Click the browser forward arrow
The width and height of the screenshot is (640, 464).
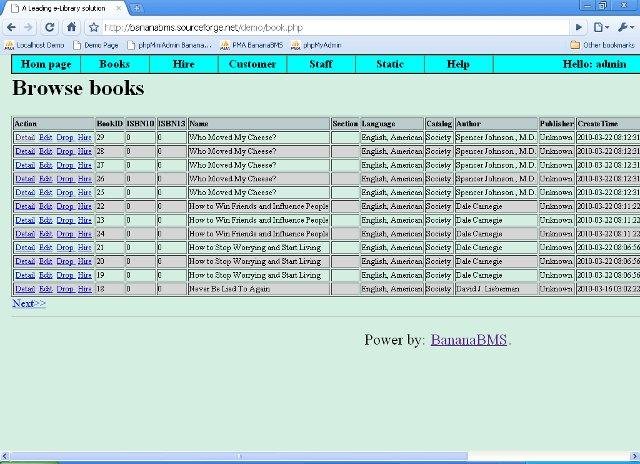tap(28, 27)
